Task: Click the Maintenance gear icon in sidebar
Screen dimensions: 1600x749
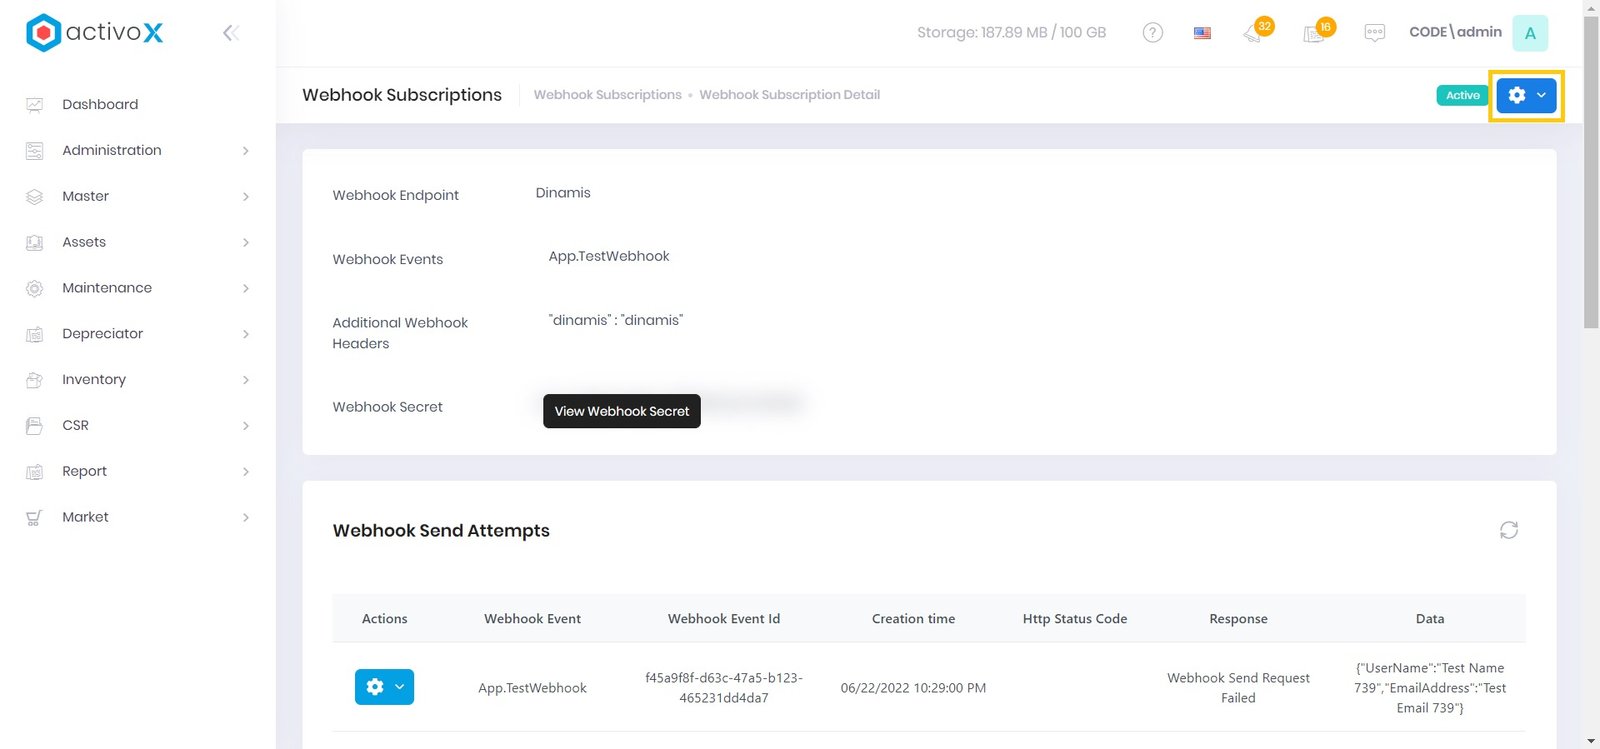Action: coord(34,289)
